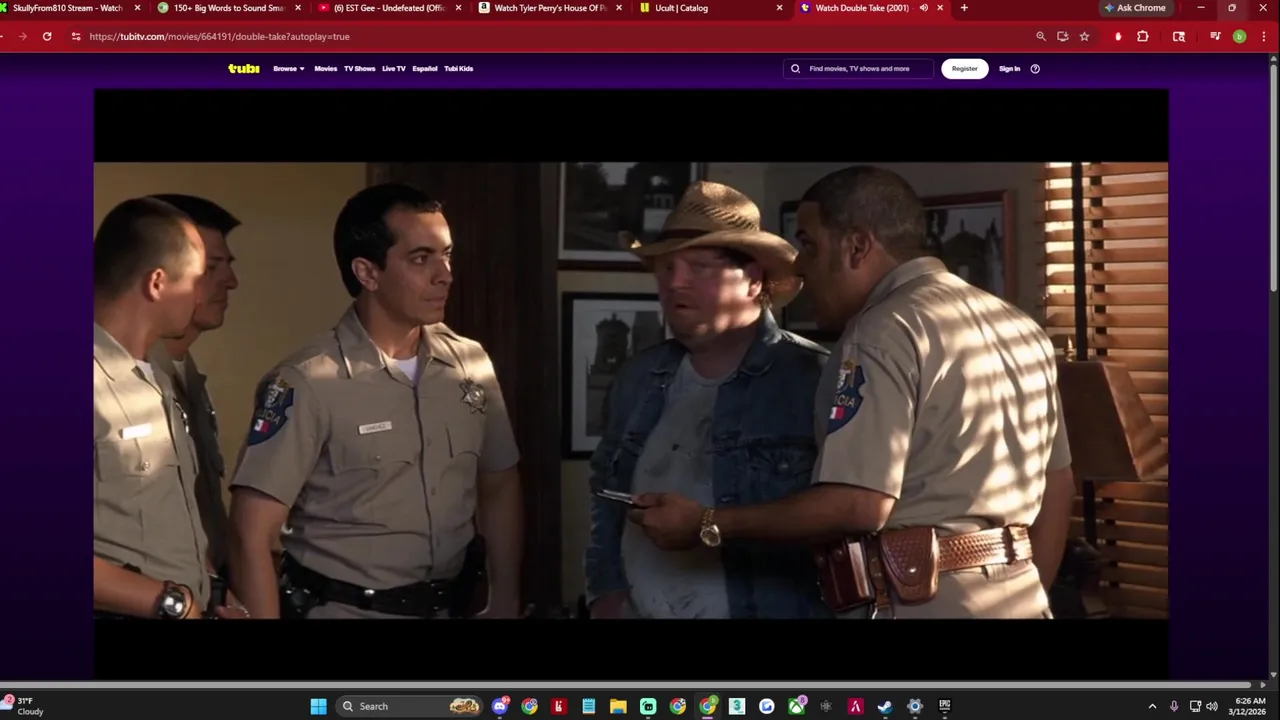
Task: Click the search magnifier icon in Tubi
Action: pyautogui.click(x=796, y=69)
